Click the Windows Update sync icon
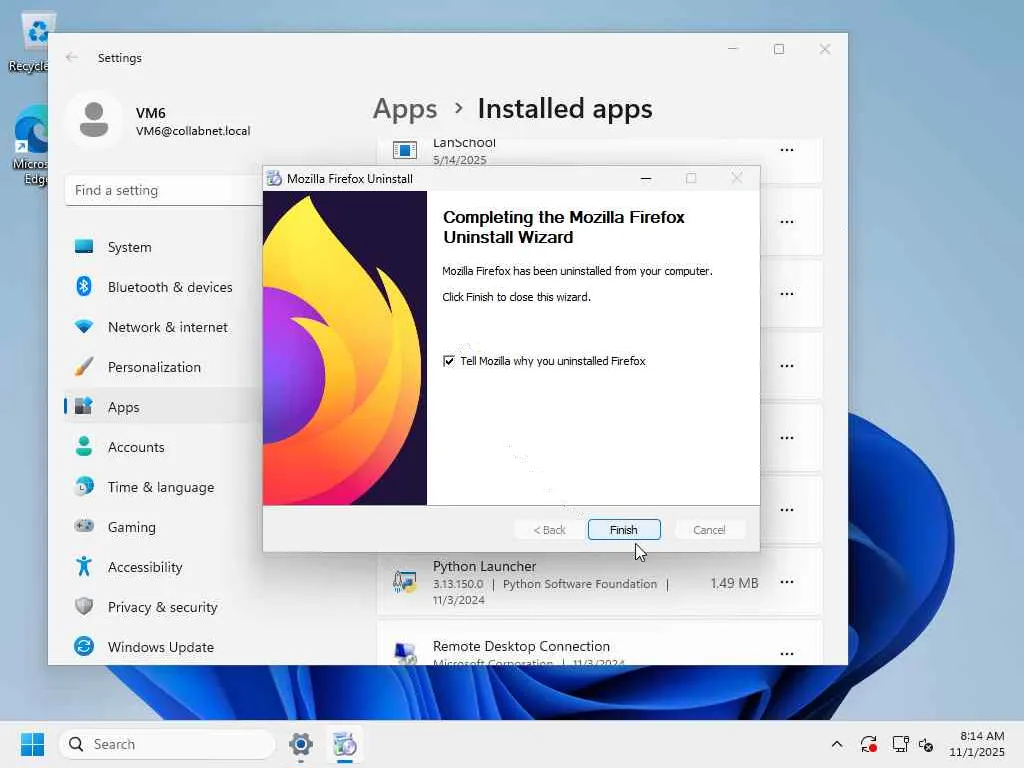 tap(84, 646)
